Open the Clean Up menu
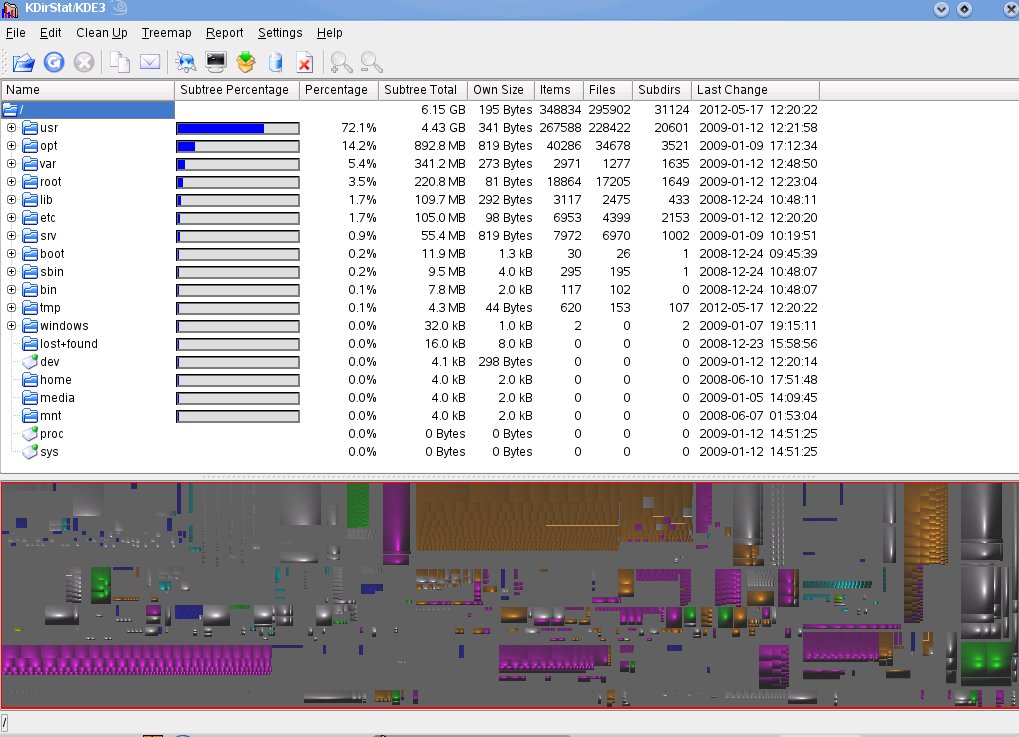The image size is (1019, 737). [x=101, y=33]
